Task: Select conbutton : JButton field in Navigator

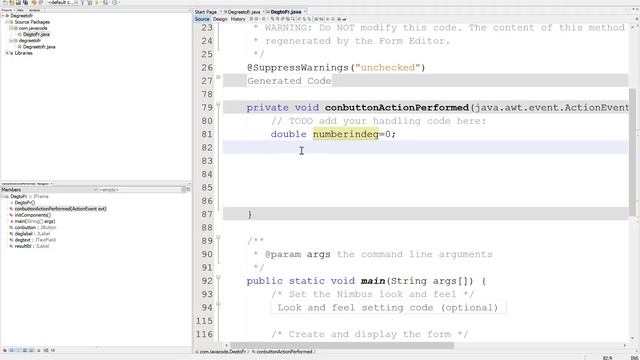Action: tap(35, 227)
